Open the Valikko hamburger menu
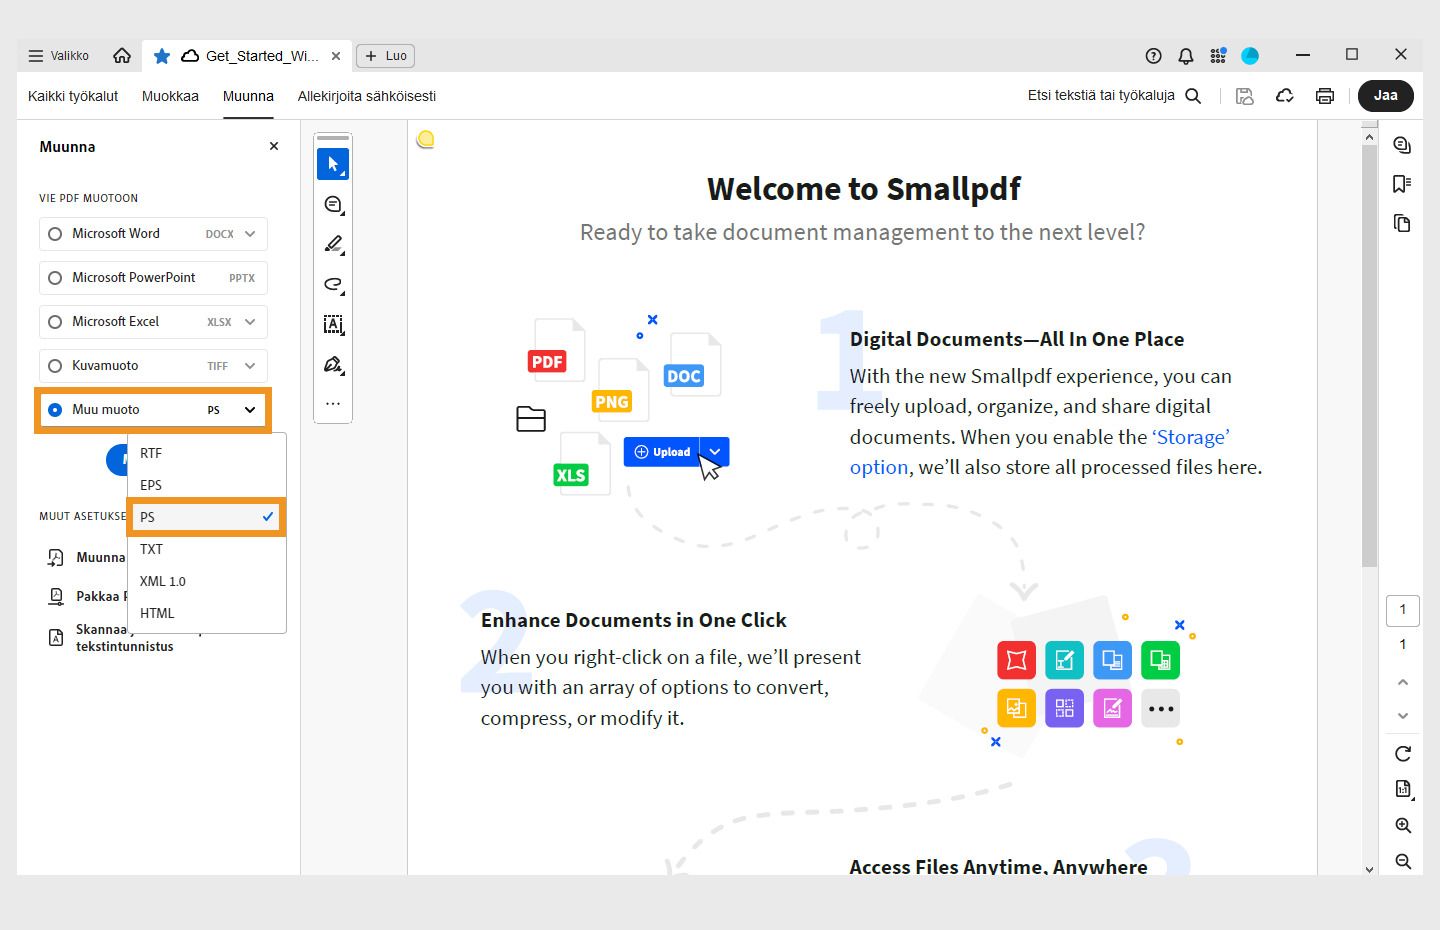The height and width of the screenshot is (930, 1440). point(59,56)
